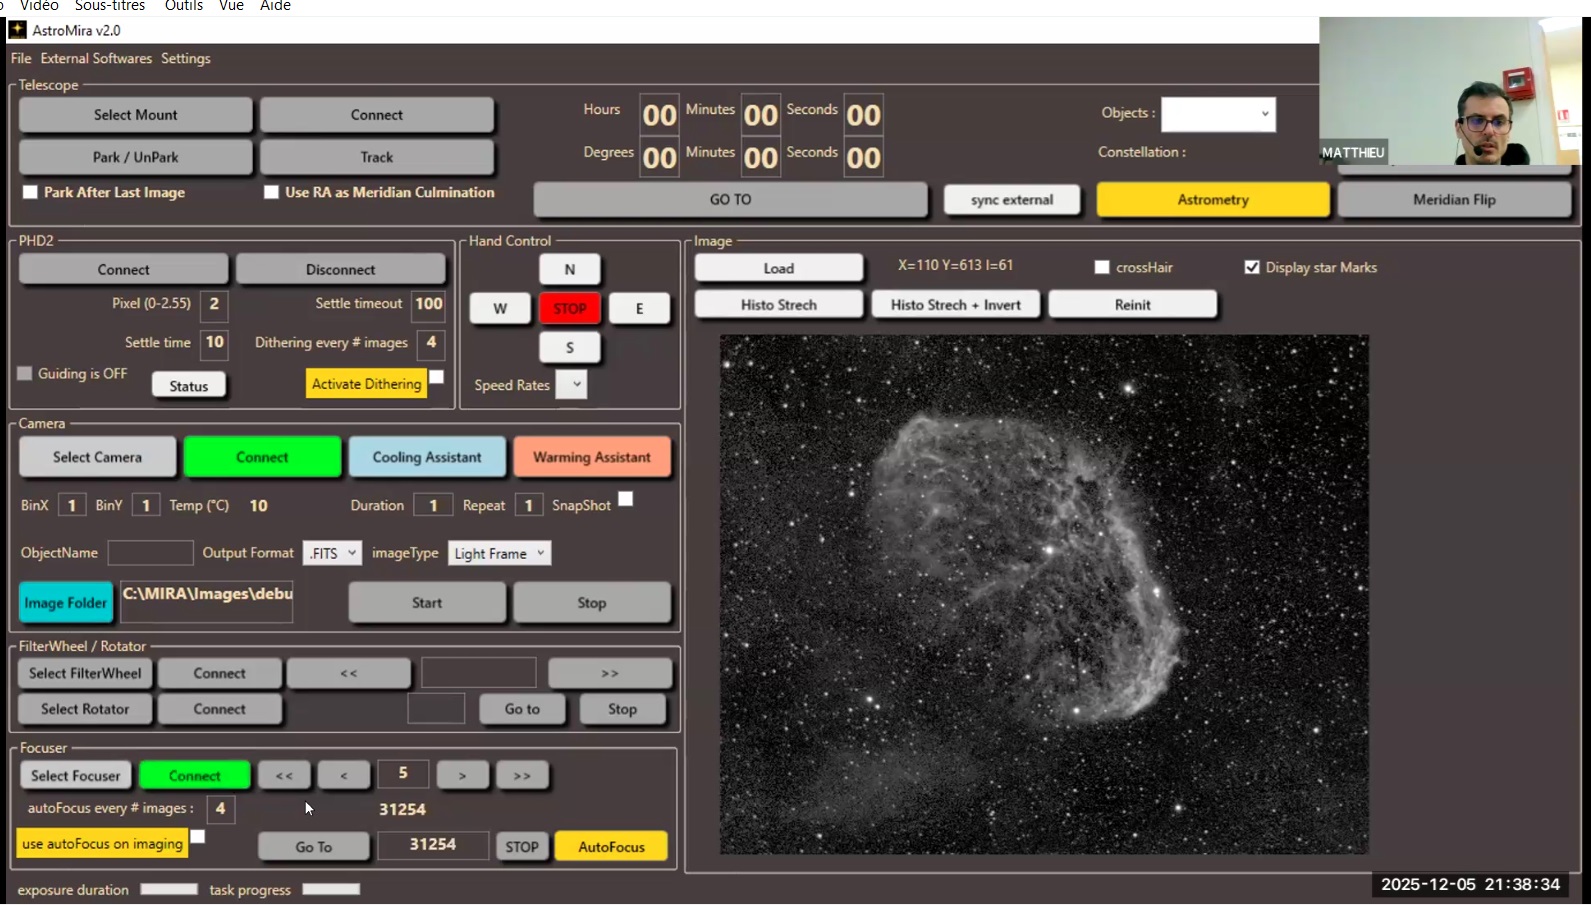This screenshot has height=905, width=1591.
Task: Enable Park After Last Image checkbox
Action: click(31, 192)
